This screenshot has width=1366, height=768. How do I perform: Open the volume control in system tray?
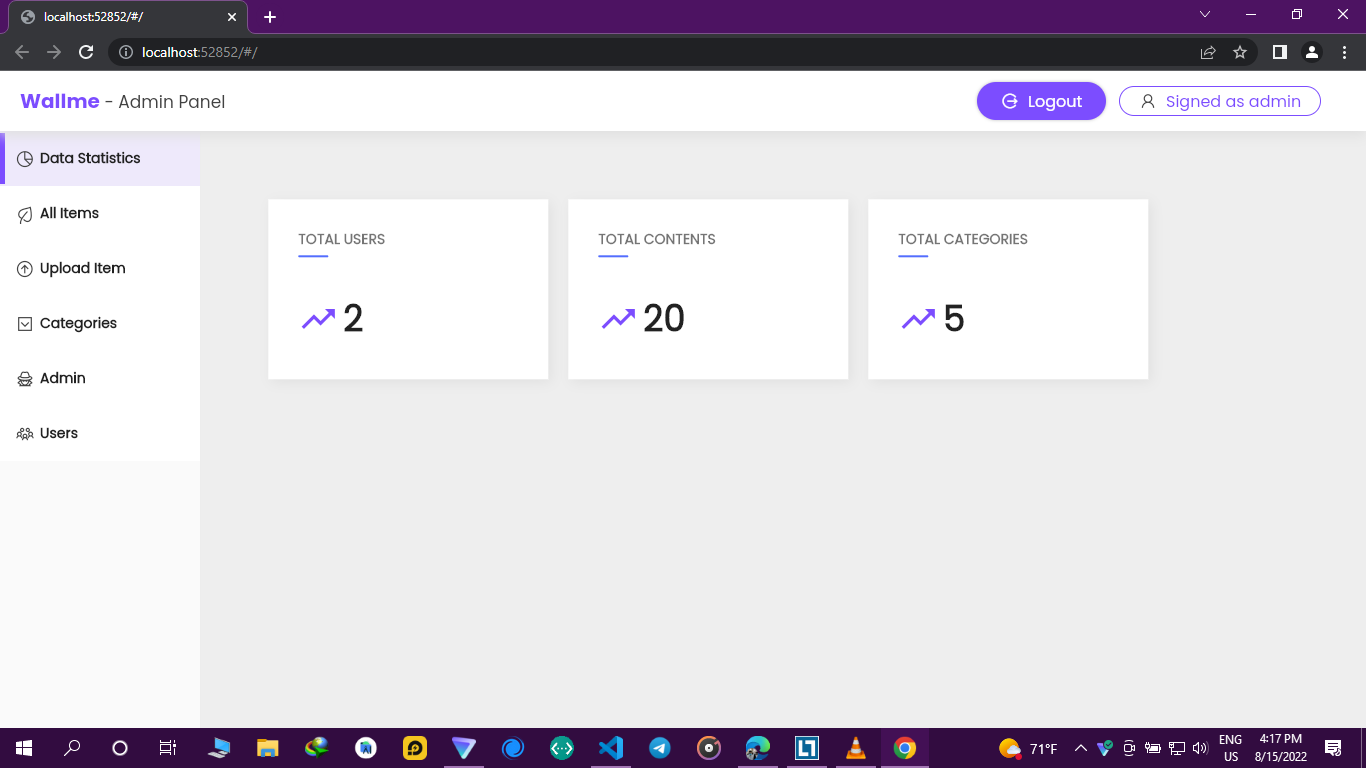1200,748
